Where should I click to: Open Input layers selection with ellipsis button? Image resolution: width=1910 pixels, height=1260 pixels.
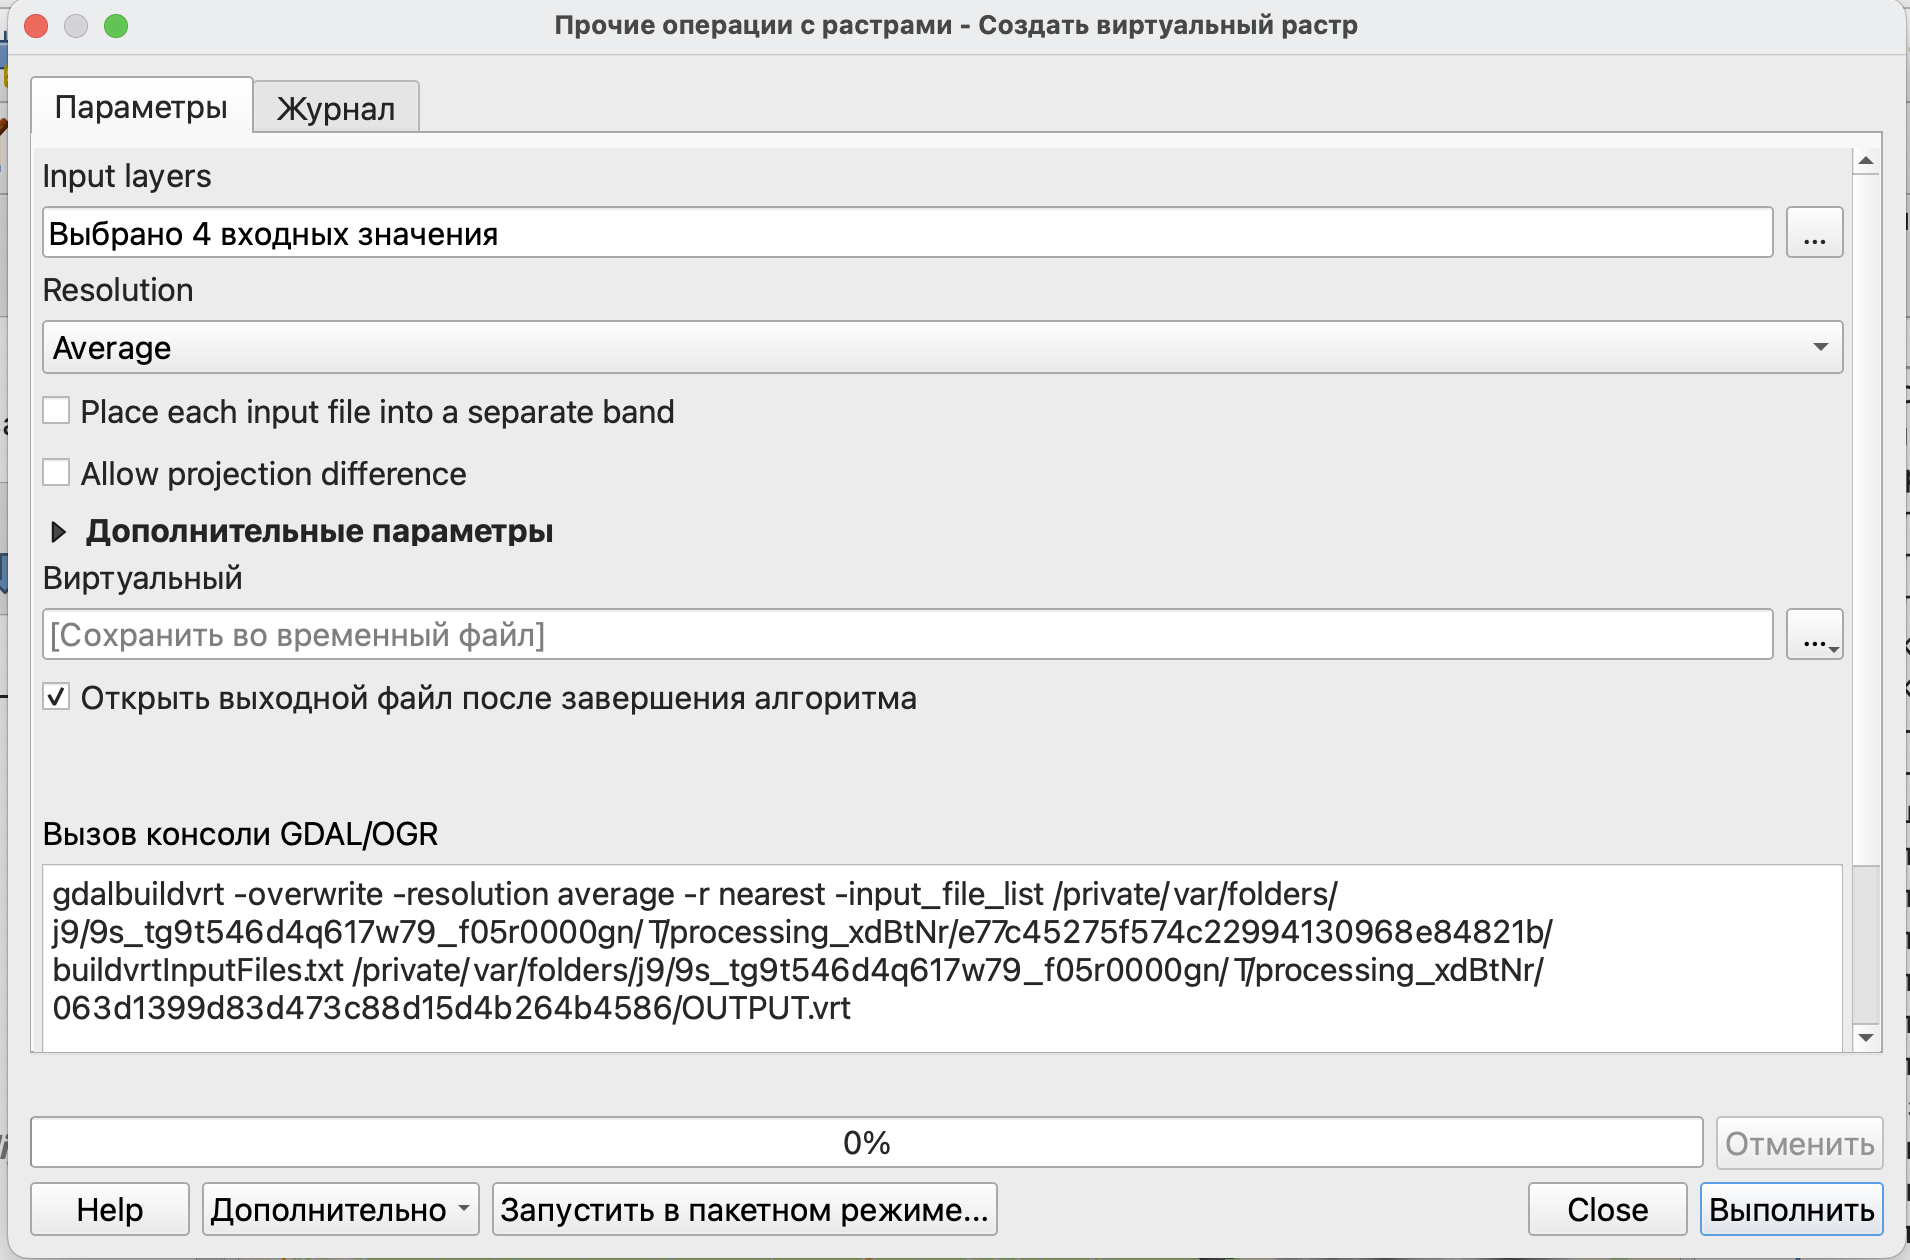[1814, 233]
